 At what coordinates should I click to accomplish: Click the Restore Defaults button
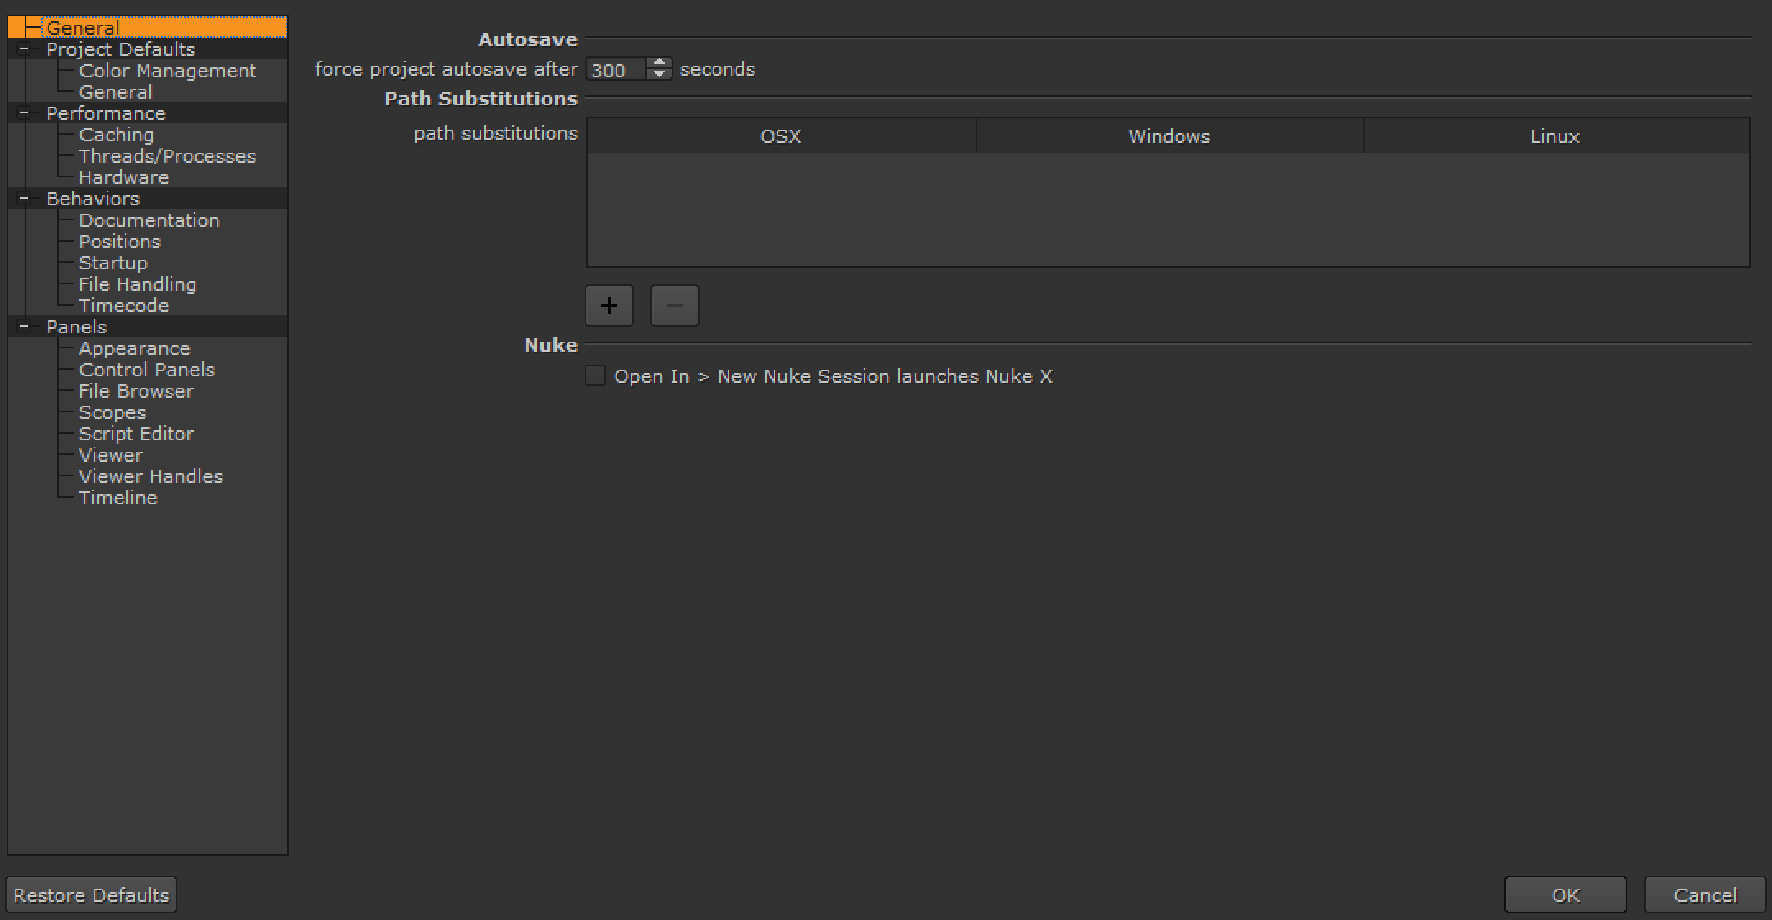(90, 894)
